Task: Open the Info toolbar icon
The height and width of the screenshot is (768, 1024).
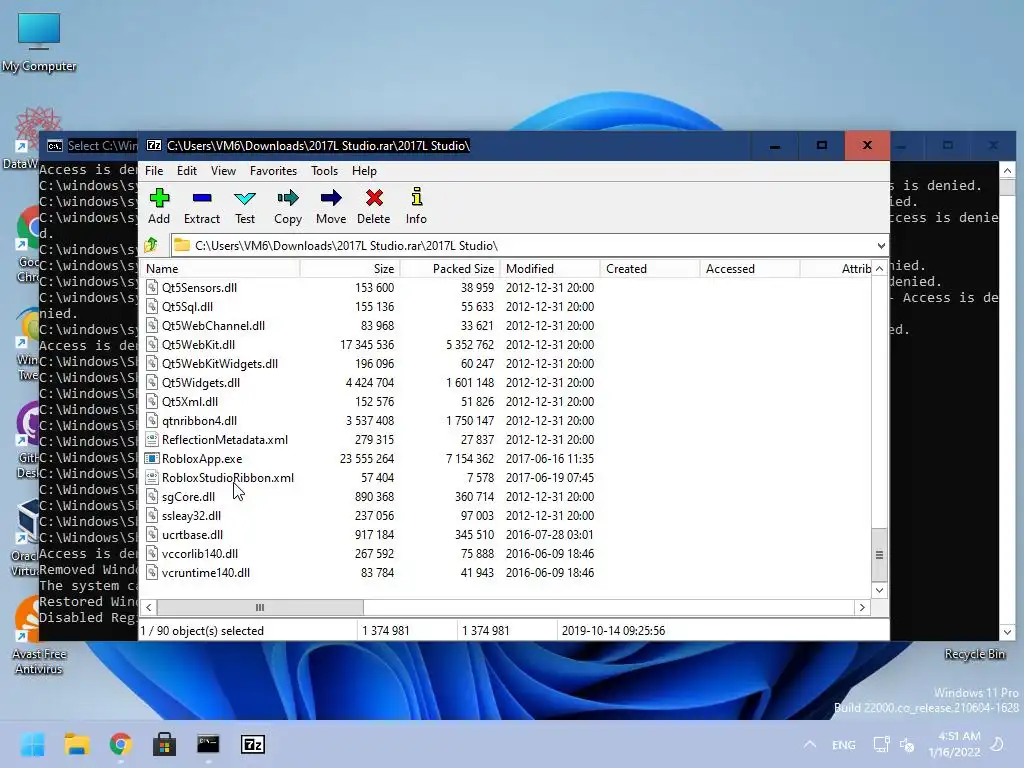Action: click(x=416, y=206)
